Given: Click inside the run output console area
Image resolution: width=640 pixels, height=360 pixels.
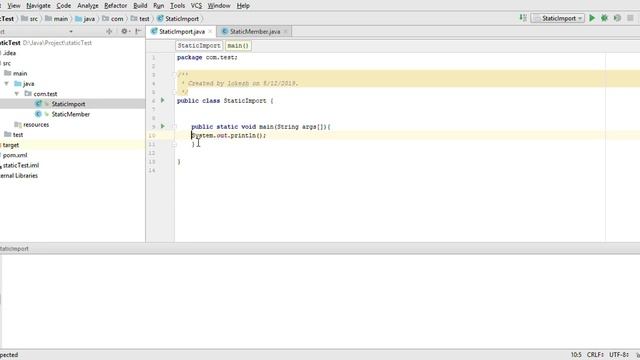Looking at the screenshot, I should [320, 301].
